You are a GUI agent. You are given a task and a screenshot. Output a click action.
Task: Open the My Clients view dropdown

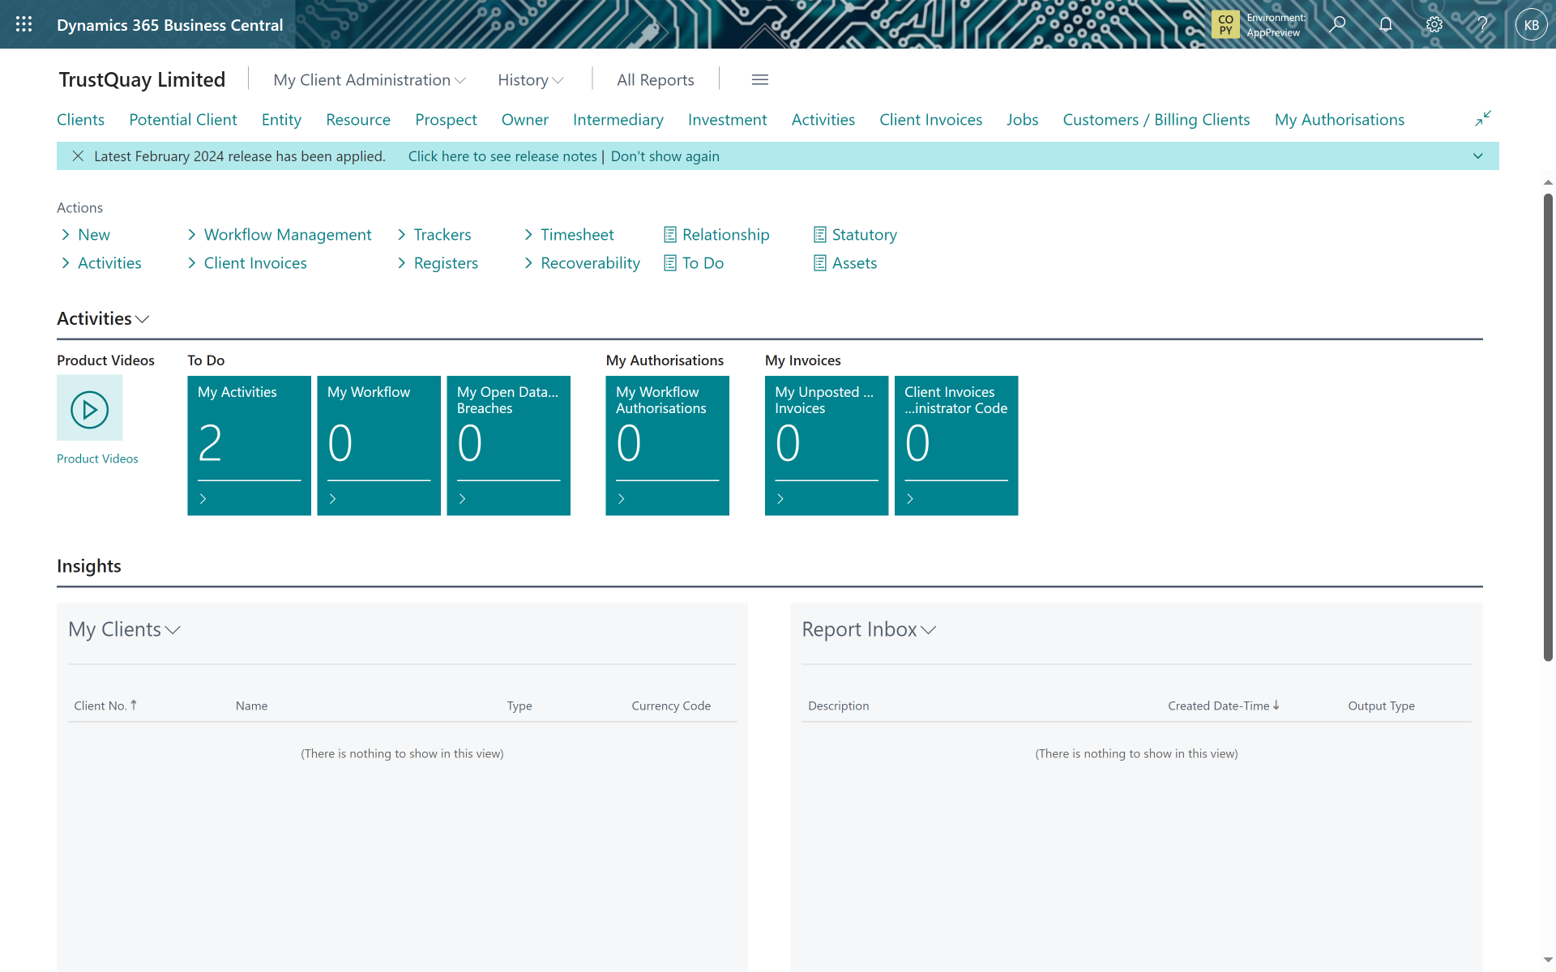(172, 631)
